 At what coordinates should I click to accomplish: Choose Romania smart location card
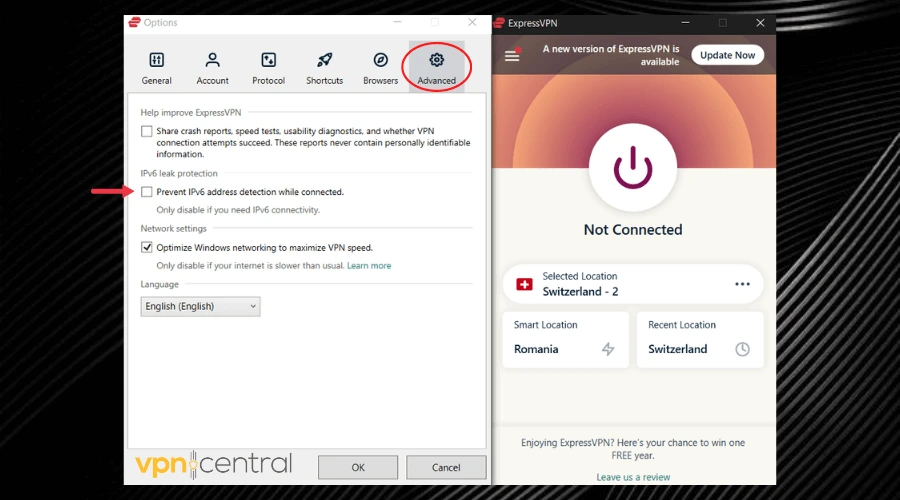click(x=565, y=339)
